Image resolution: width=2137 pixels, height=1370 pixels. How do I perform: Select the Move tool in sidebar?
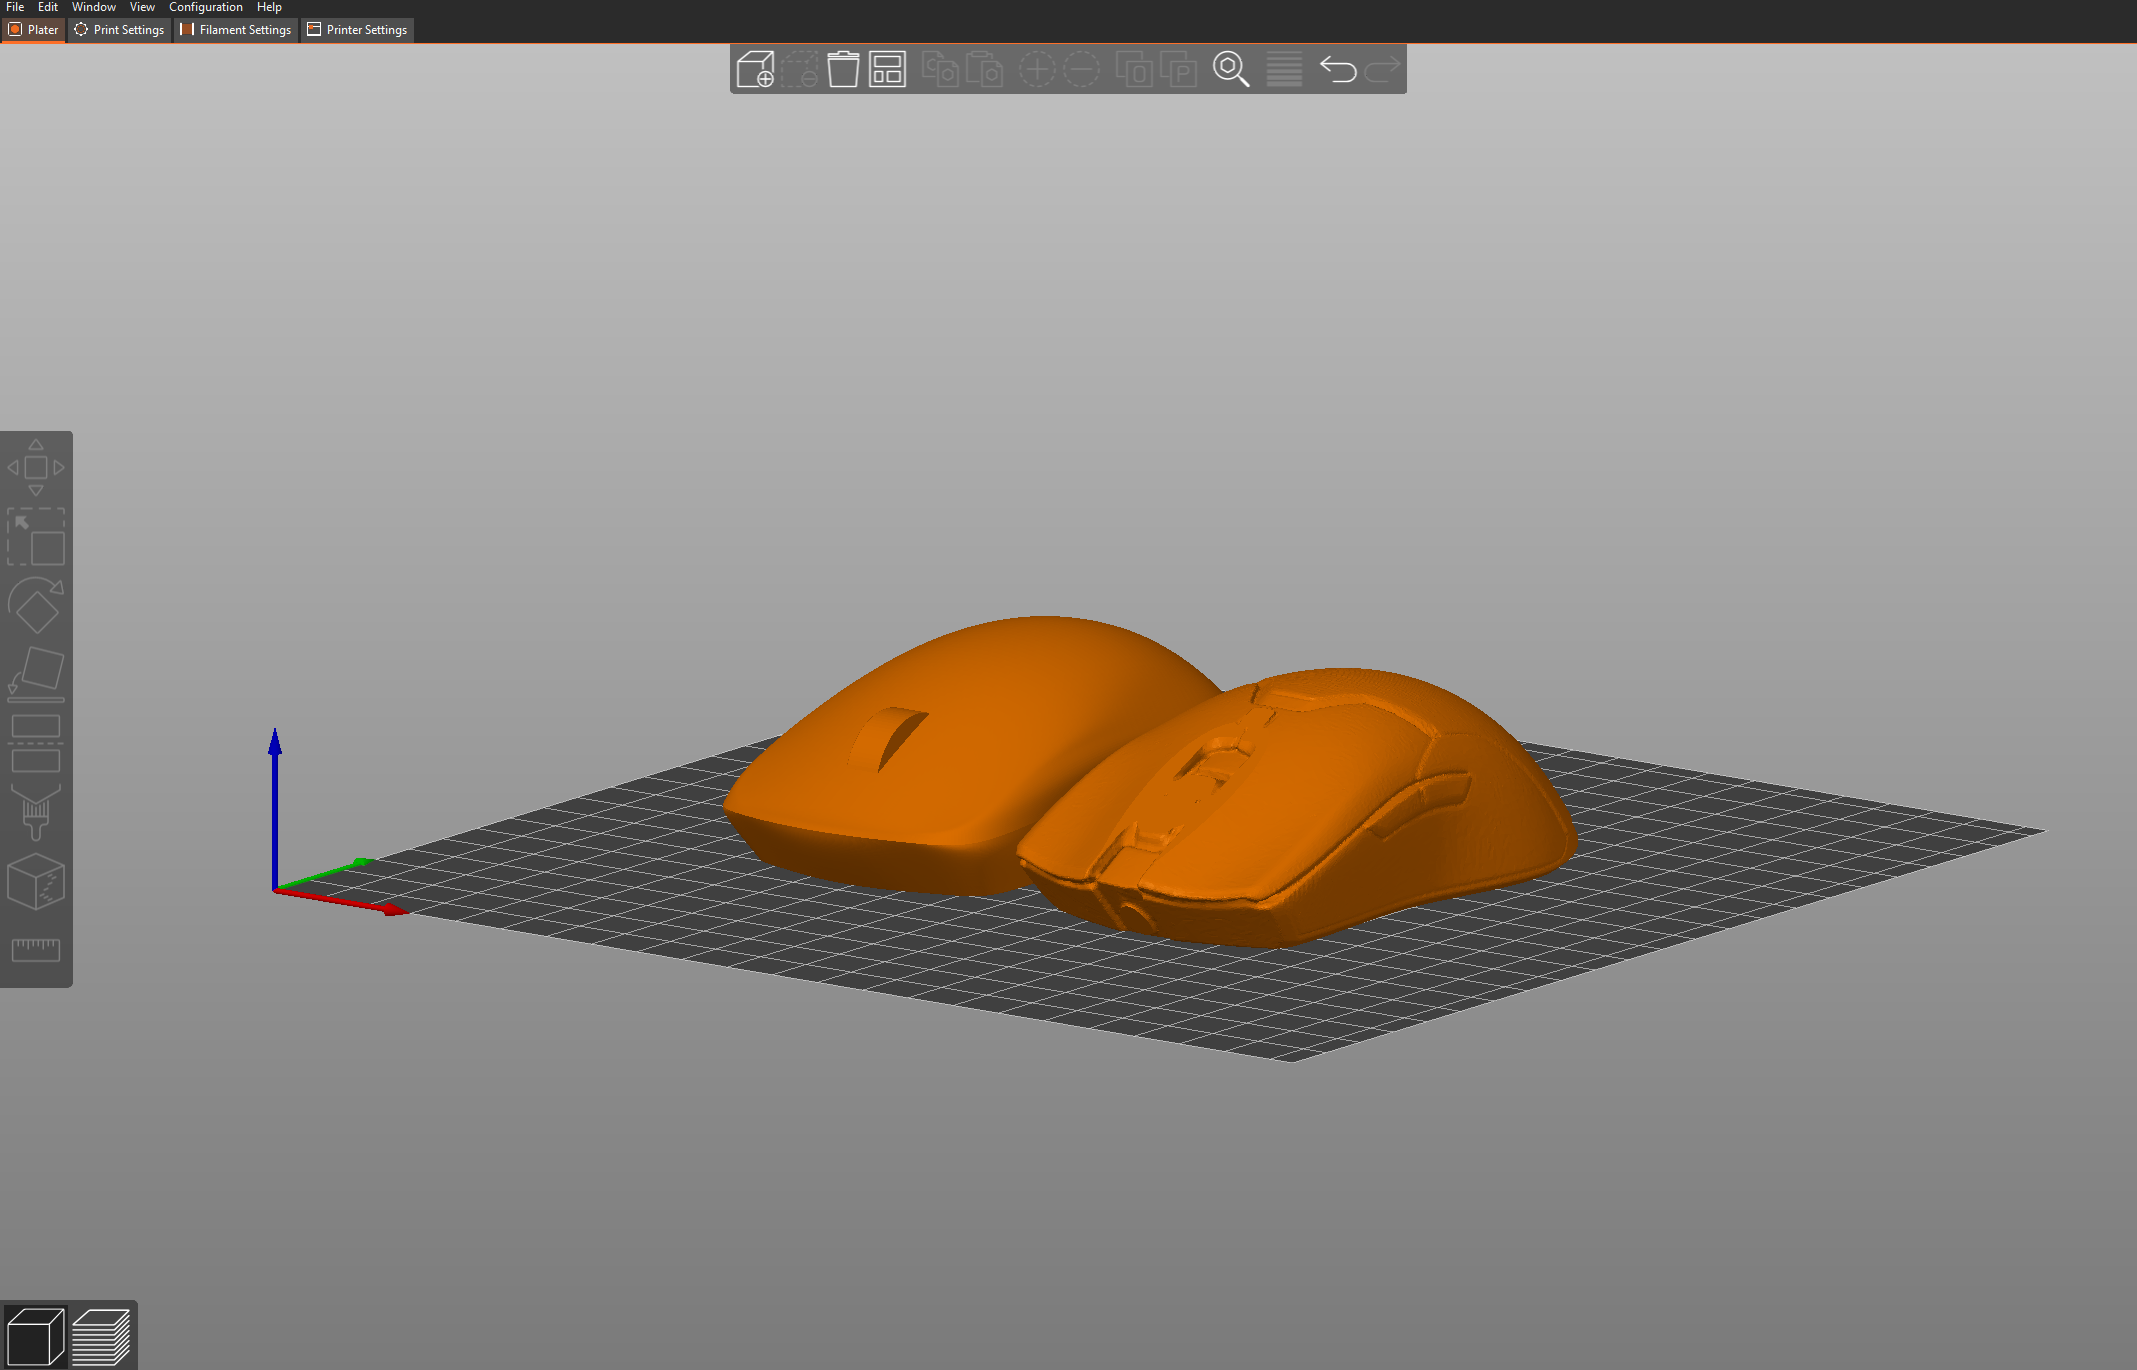[36, 467]
